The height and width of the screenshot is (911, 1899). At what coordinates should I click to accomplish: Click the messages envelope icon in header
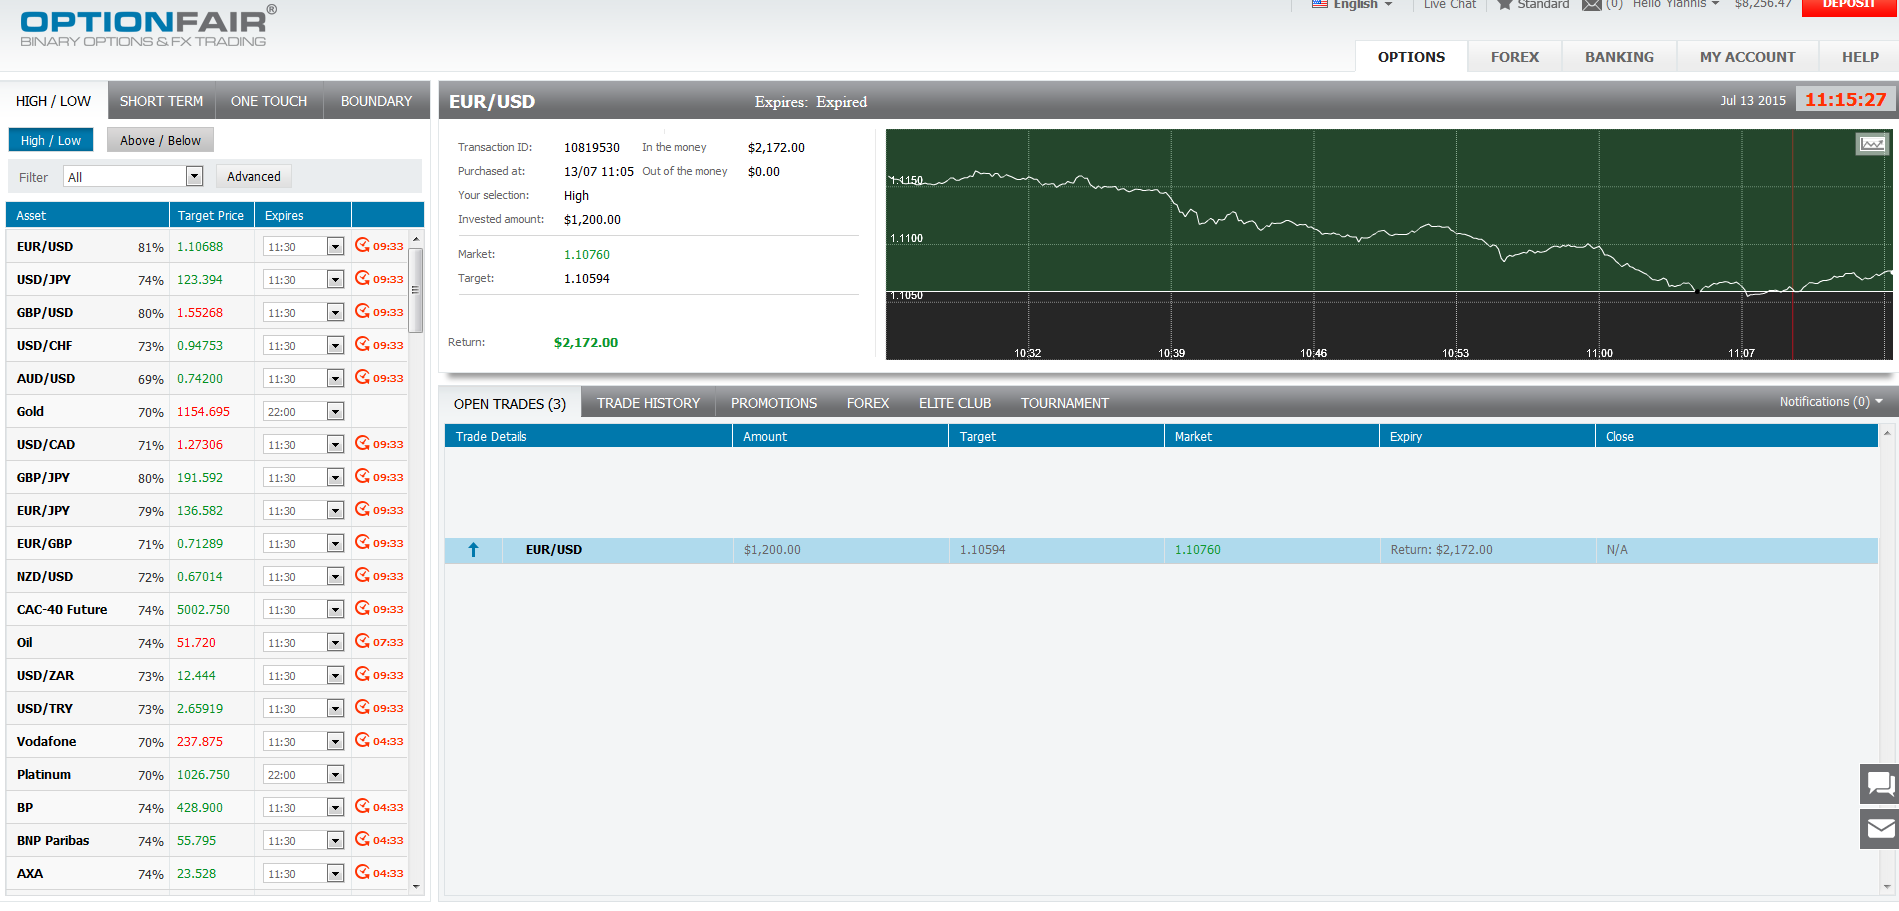1591,5
